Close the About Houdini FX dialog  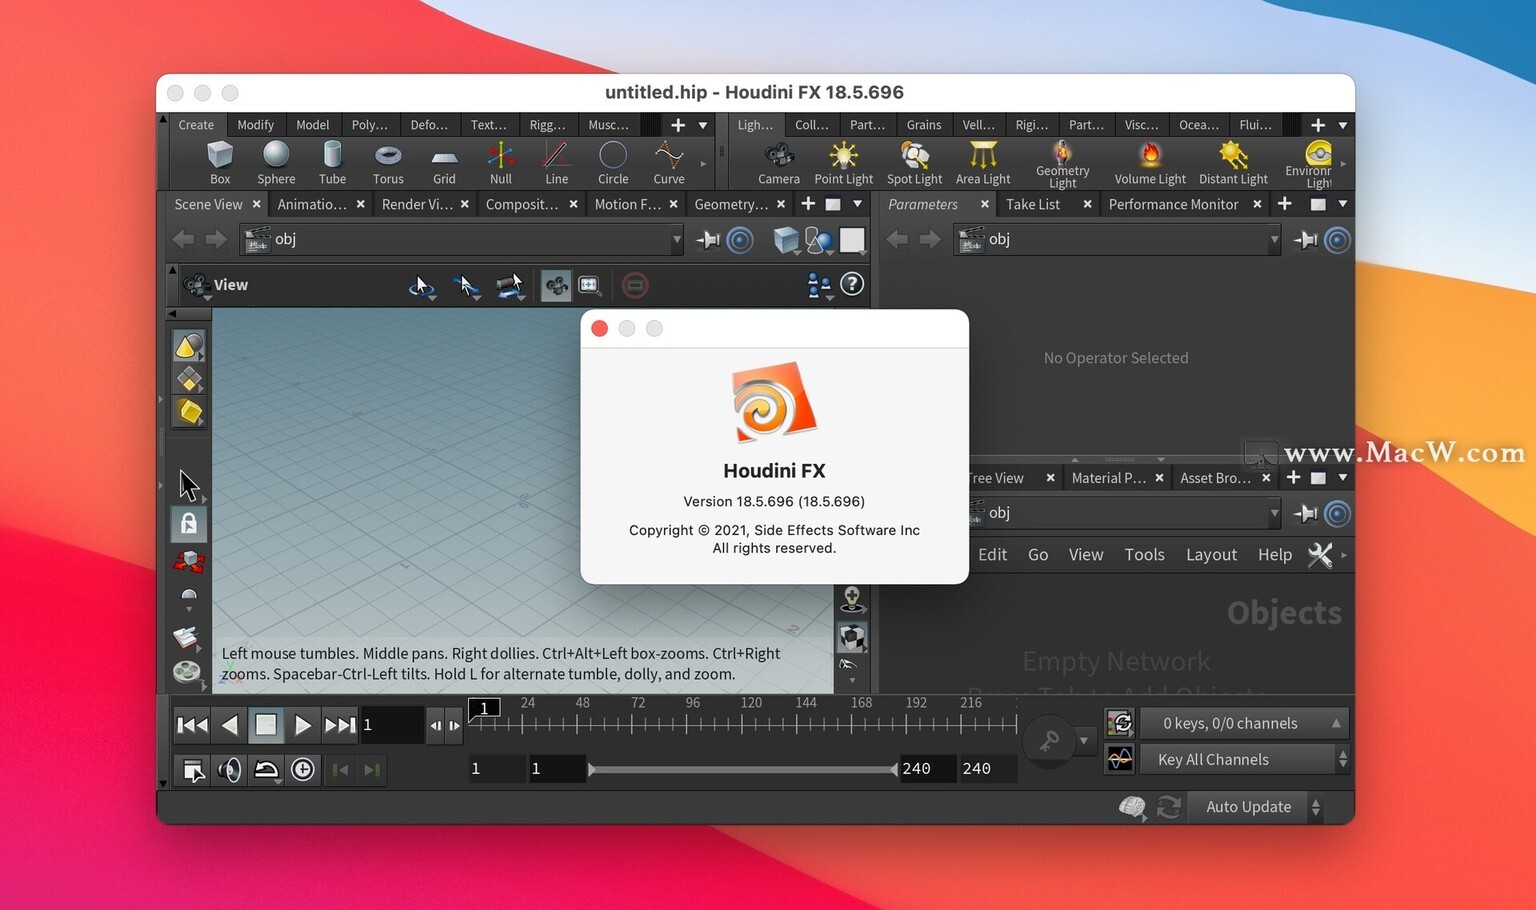point(600,329)
